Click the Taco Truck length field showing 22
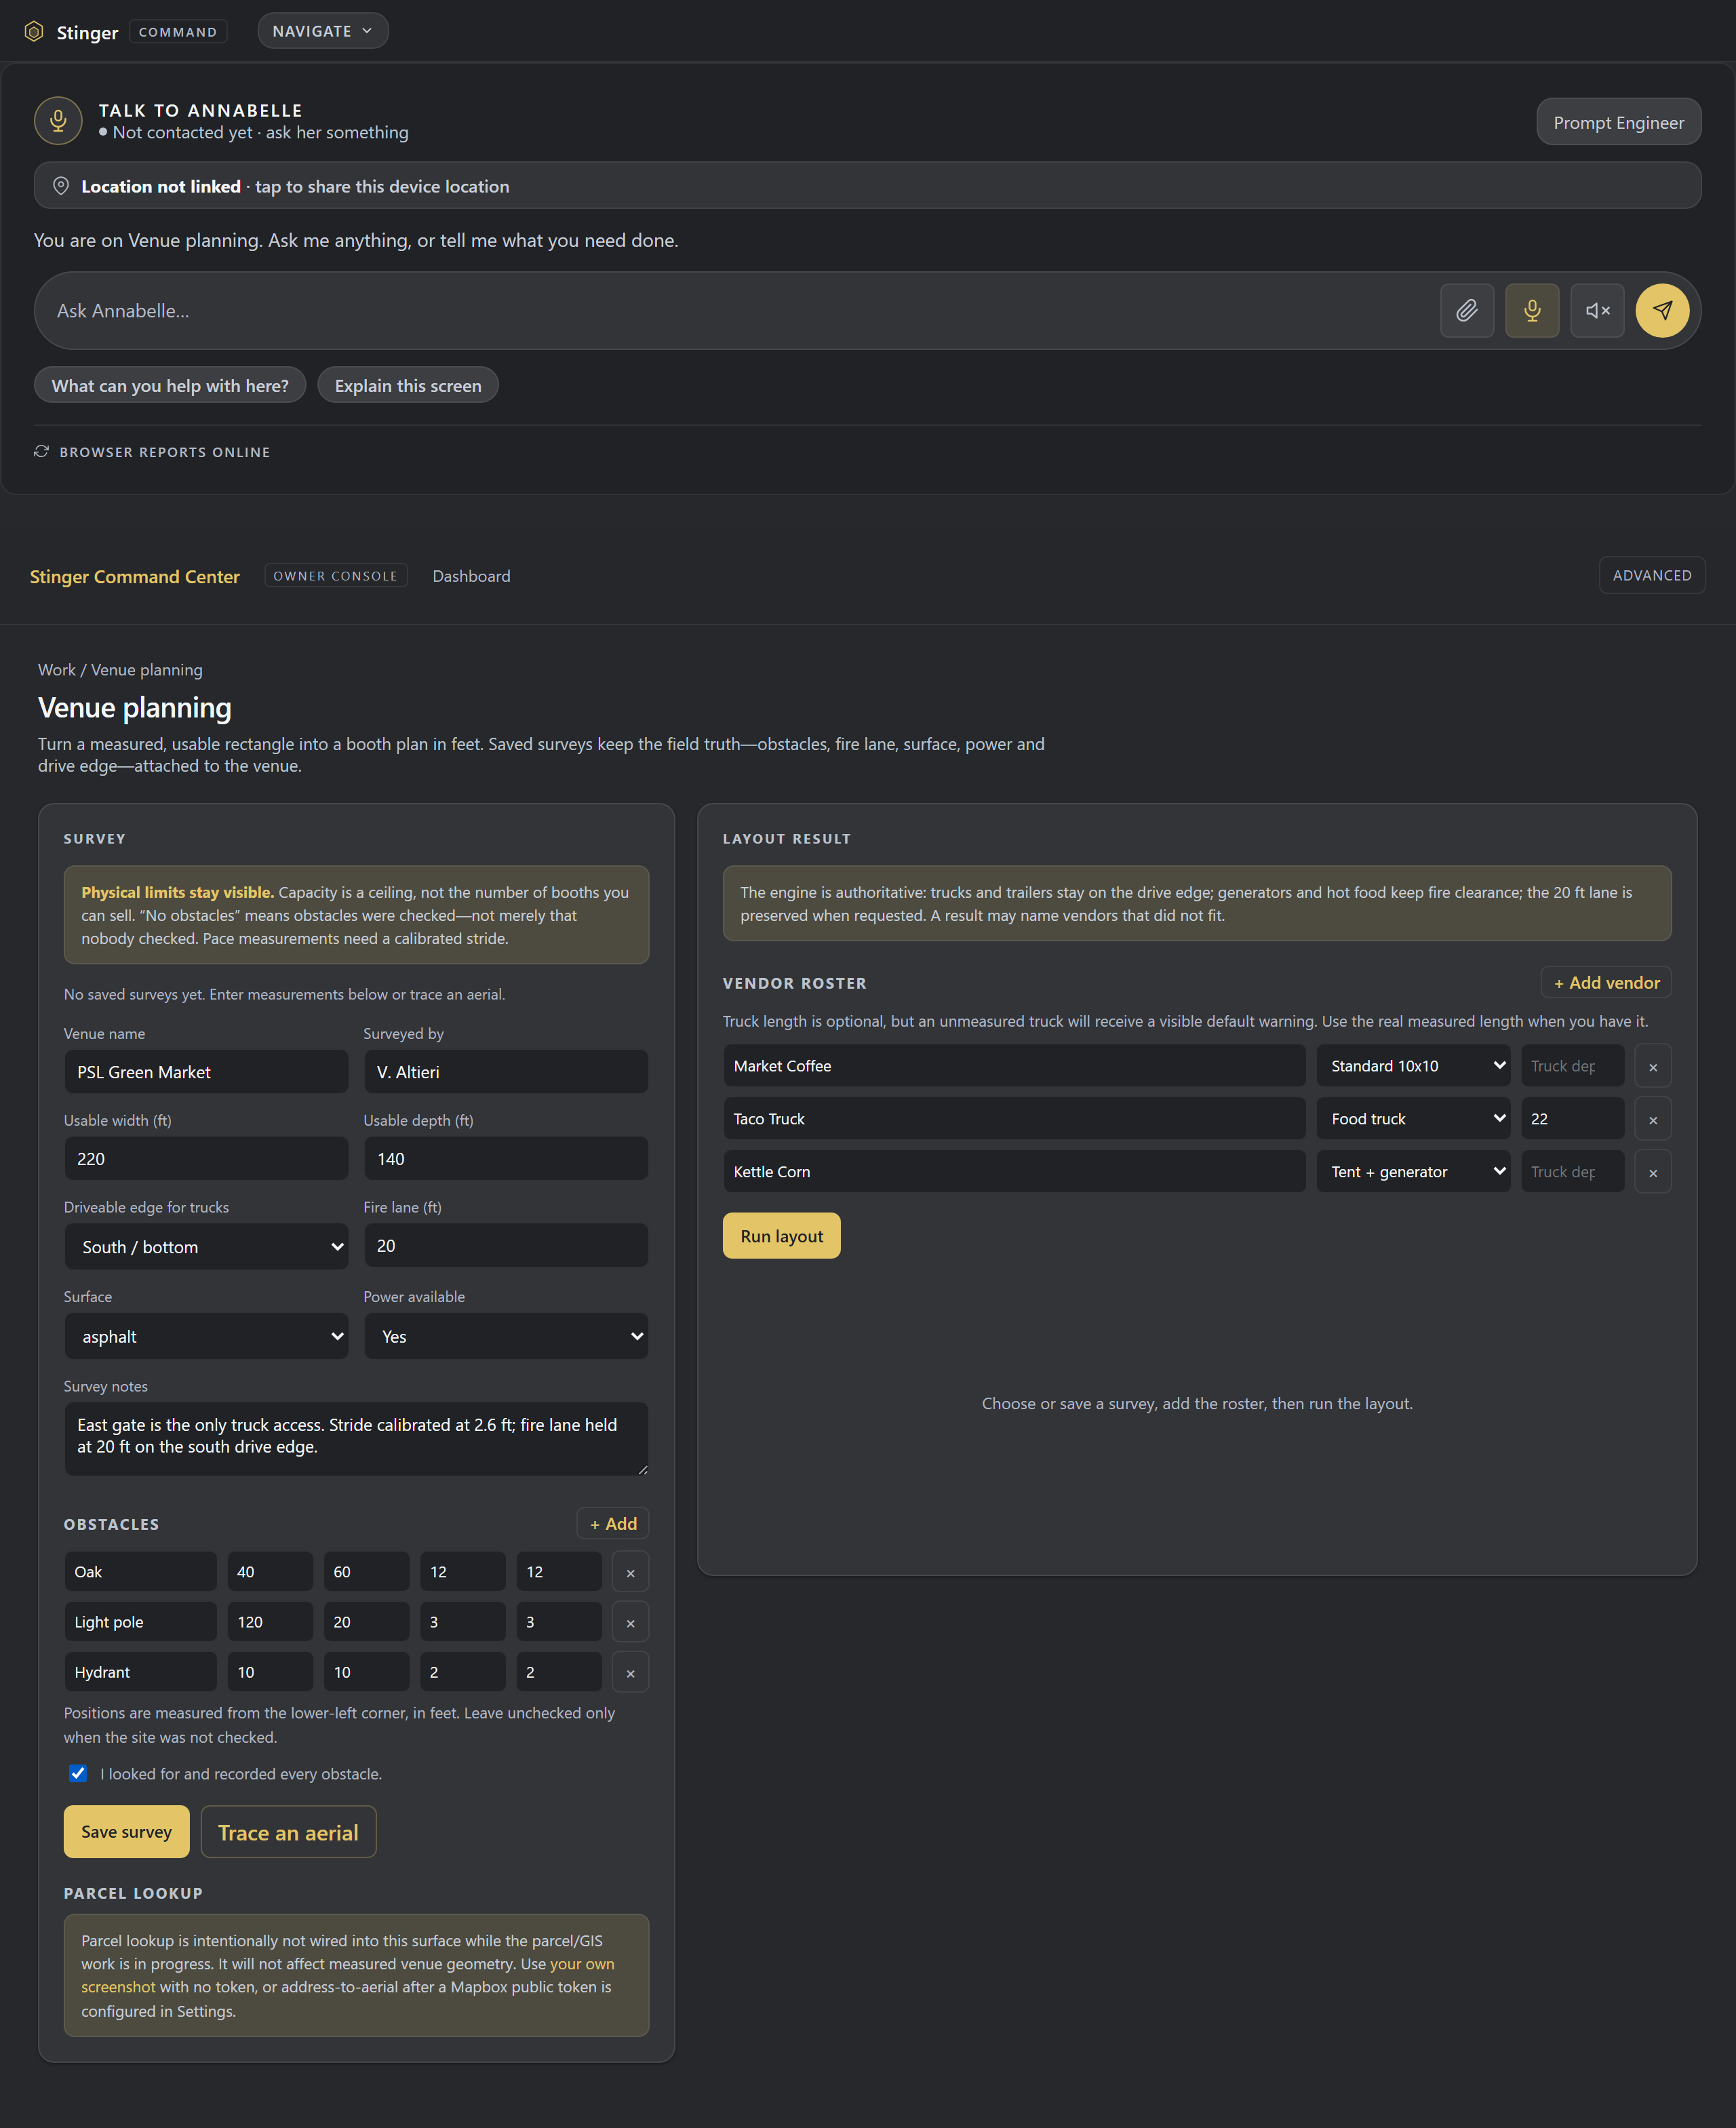The image size is (1736, 2128). pos(1572,1119)
